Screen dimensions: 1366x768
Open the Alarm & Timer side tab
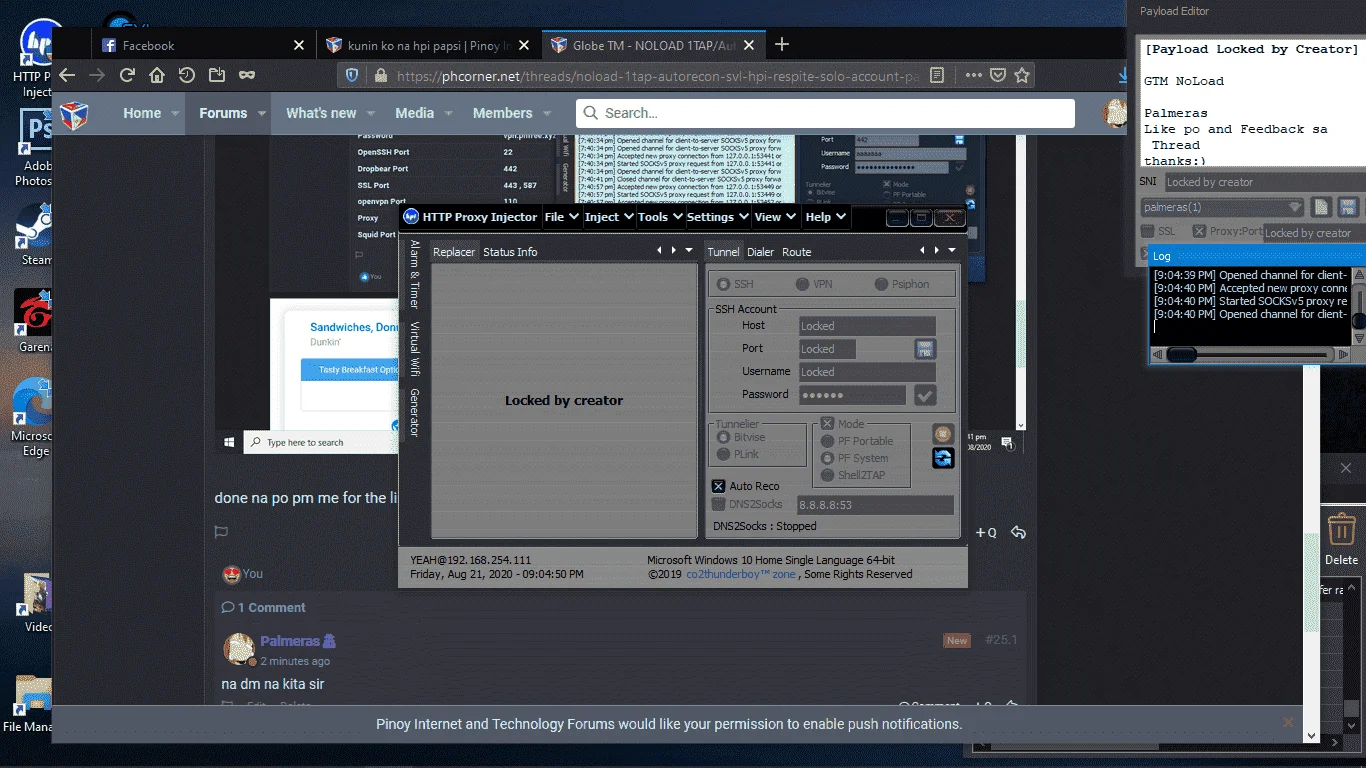[414, 274]
